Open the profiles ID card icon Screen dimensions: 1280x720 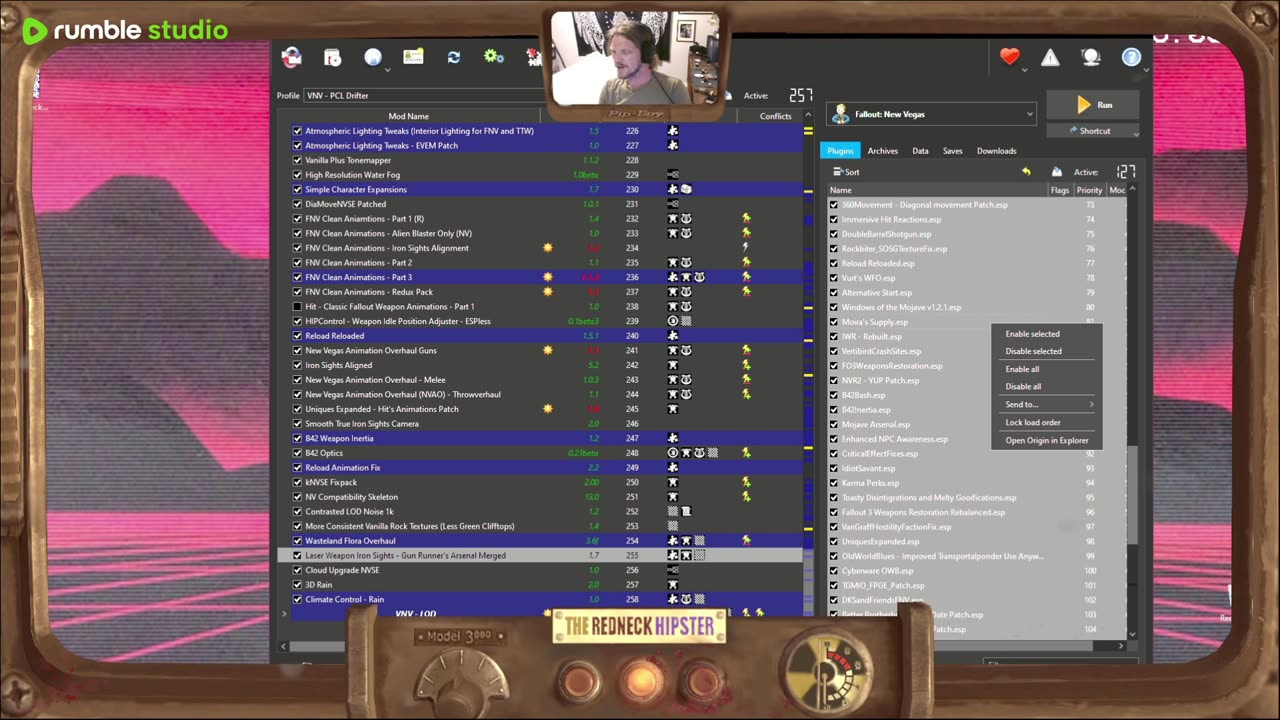(413, 57)
